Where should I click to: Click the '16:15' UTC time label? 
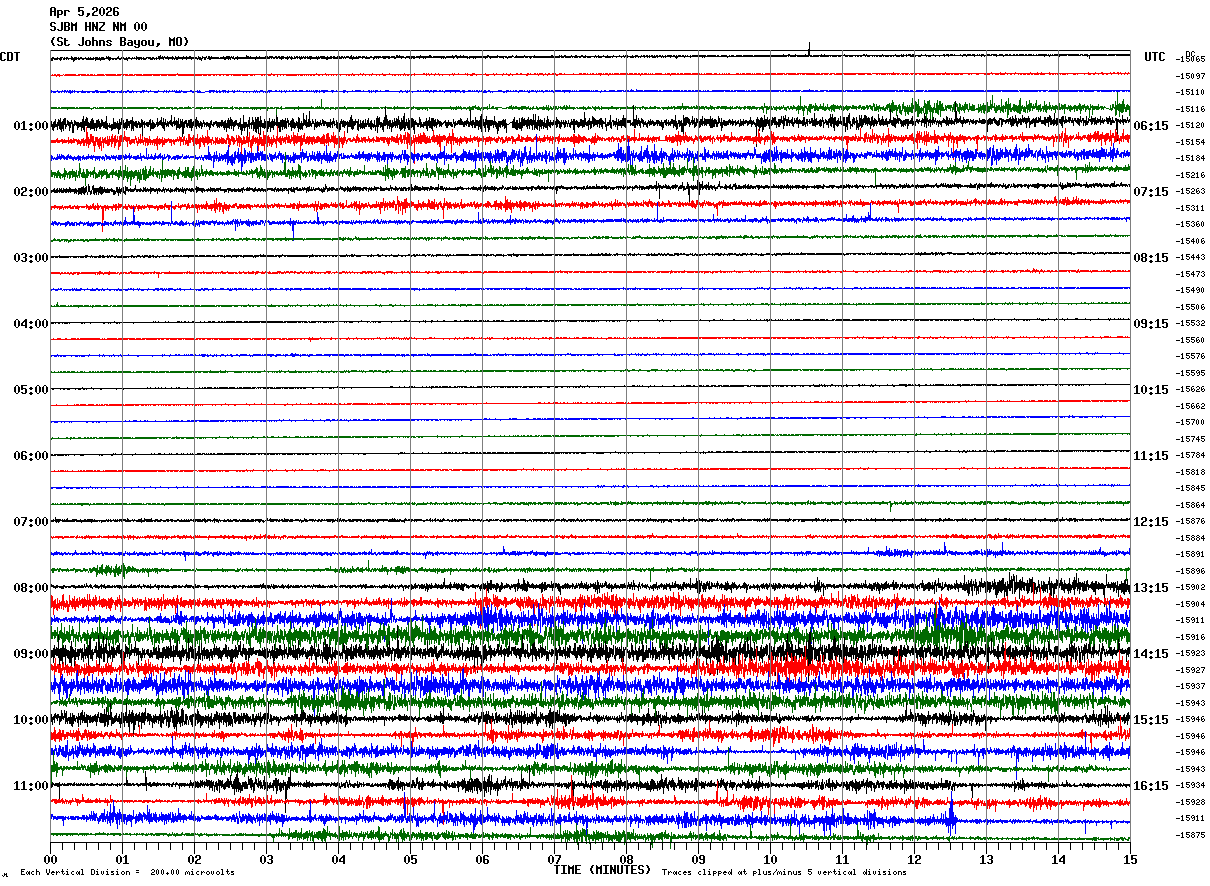coord(1152,786)
